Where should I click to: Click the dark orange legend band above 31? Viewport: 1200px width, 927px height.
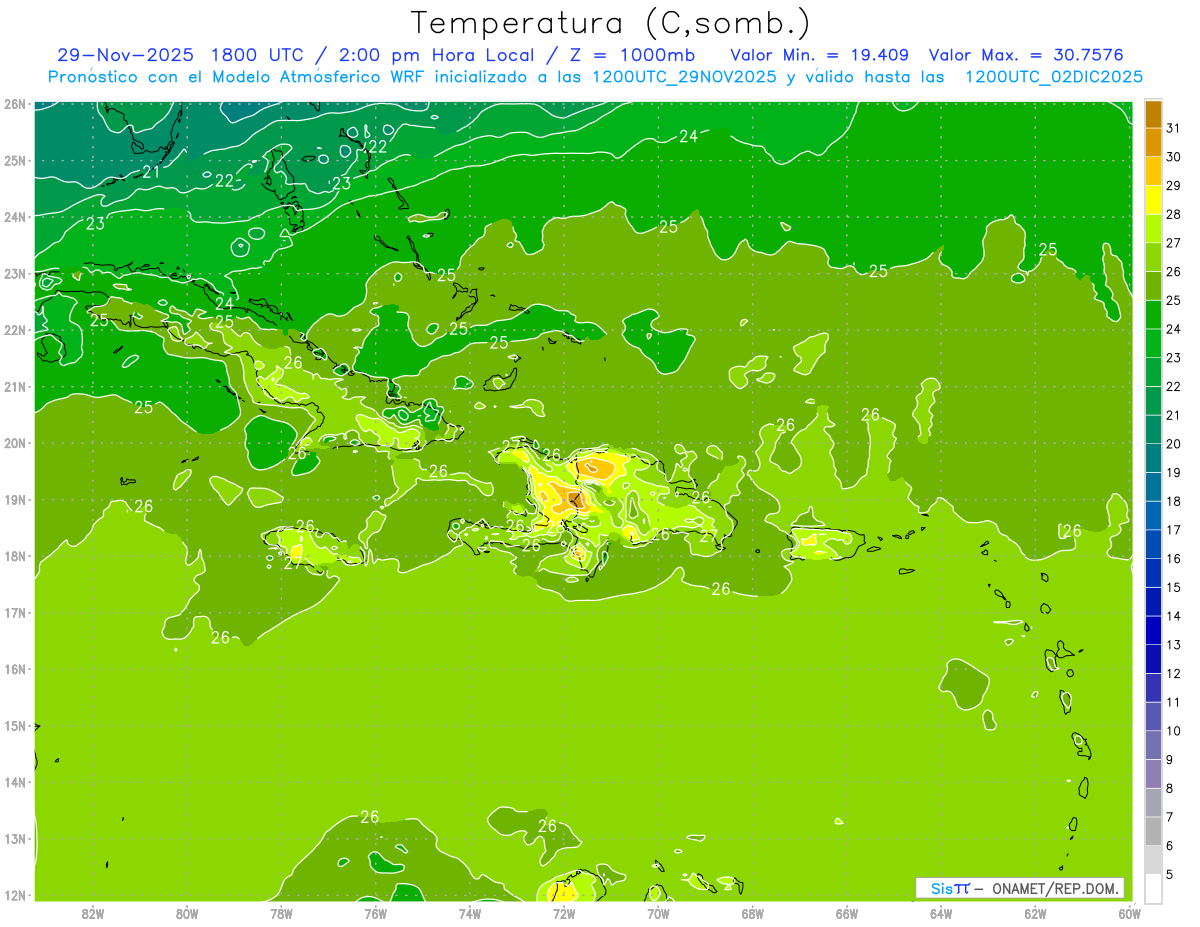1153,114
